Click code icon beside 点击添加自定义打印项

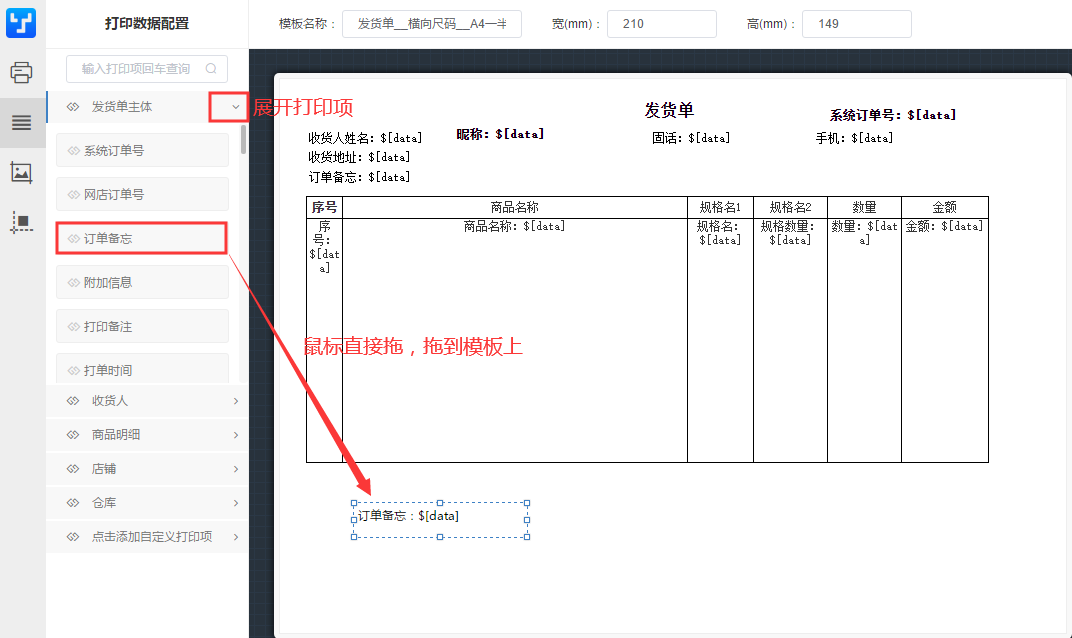tap(73, 537)
